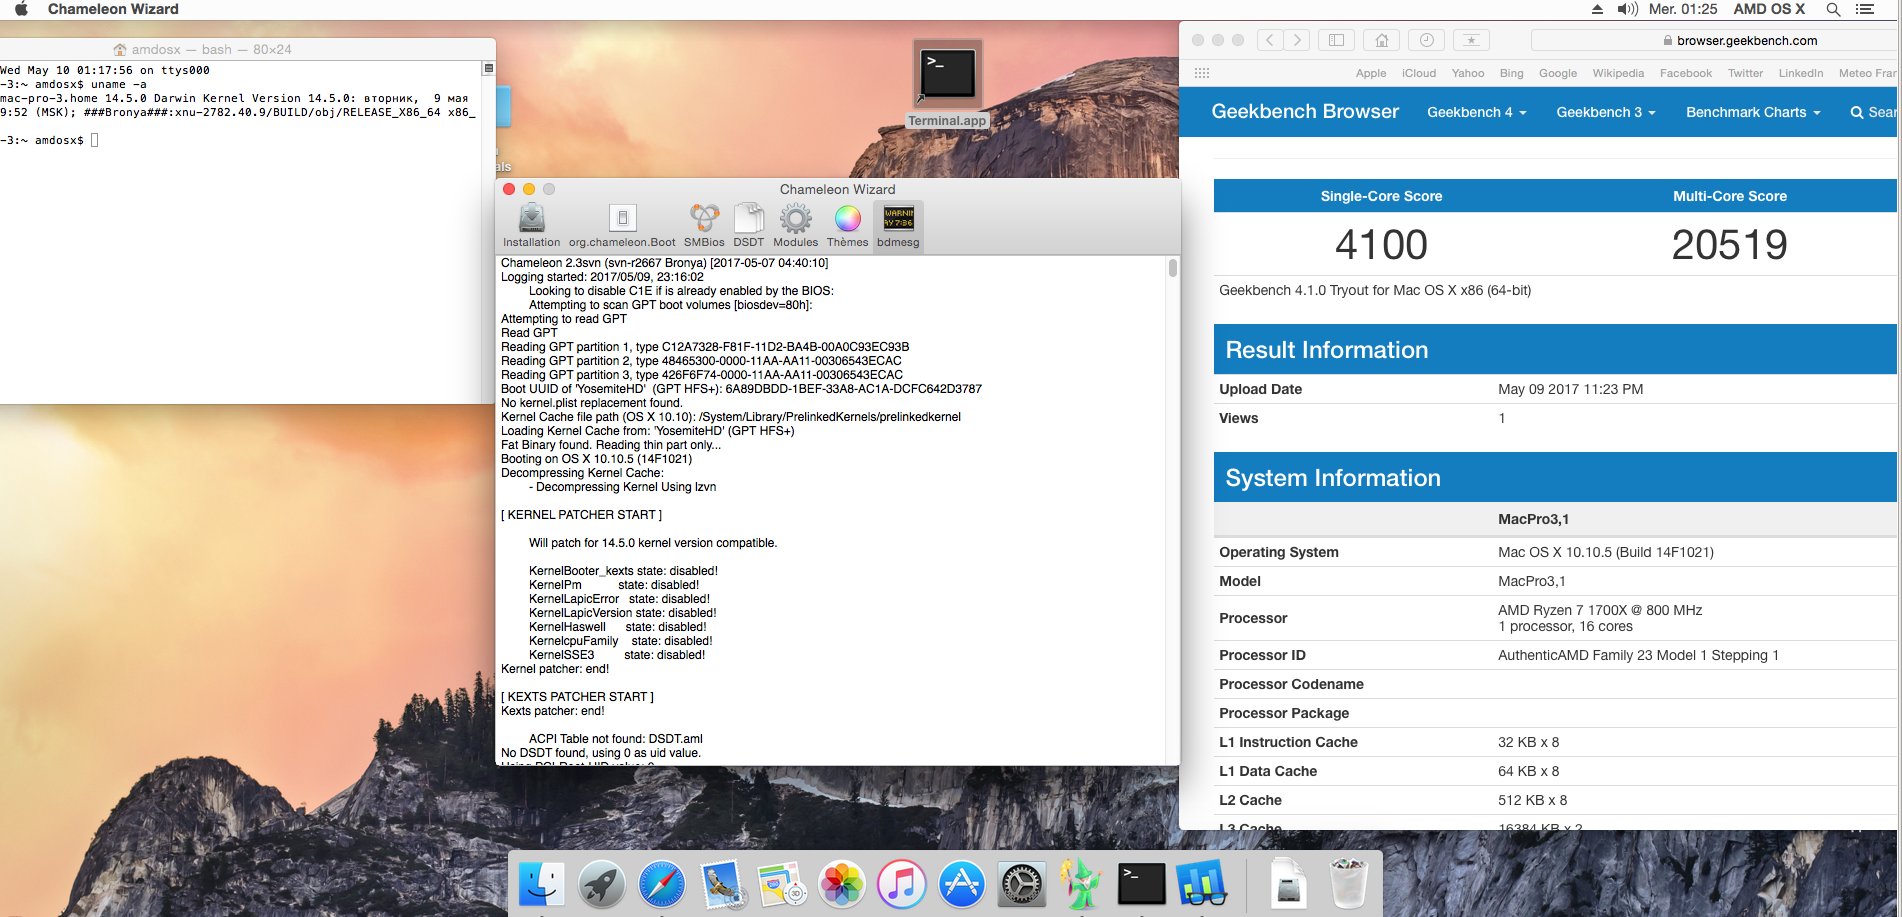Click the menu bar clock Mer. 01:25
The width and height of the screenshot is (1902, 917).
click(x=1683, y=9)
